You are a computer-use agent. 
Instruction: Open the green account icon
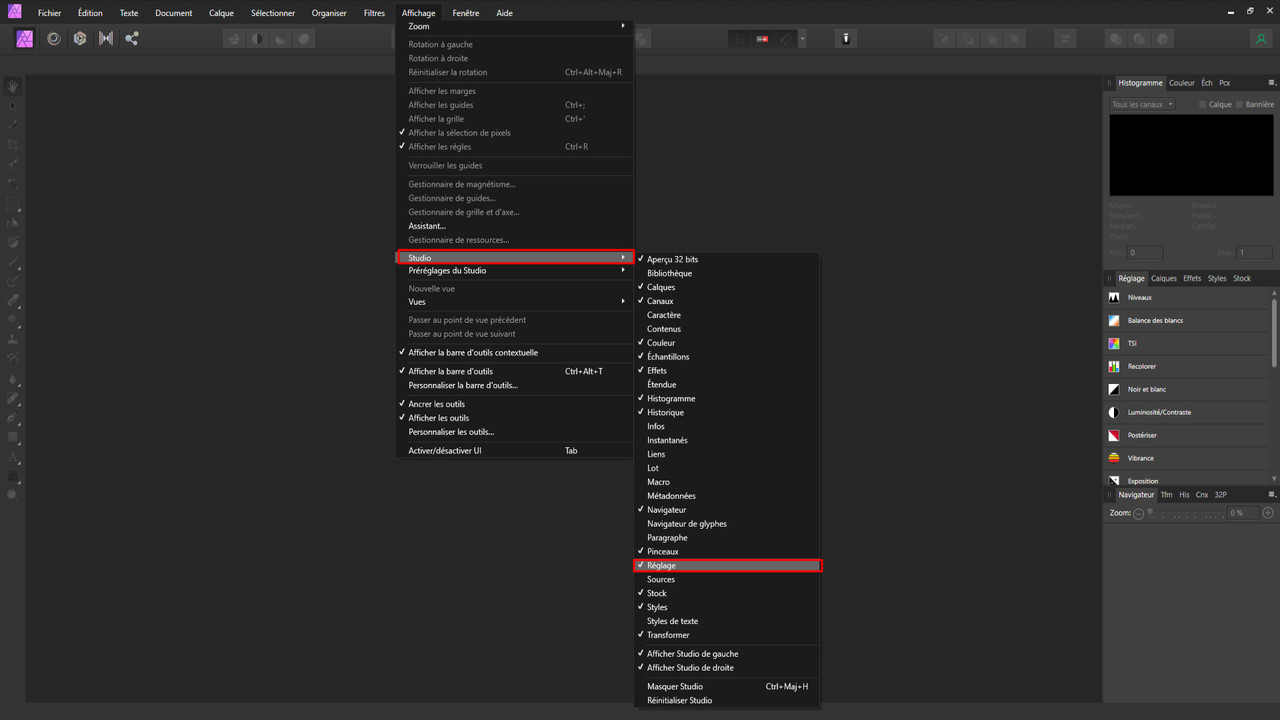pos(1261,39)
